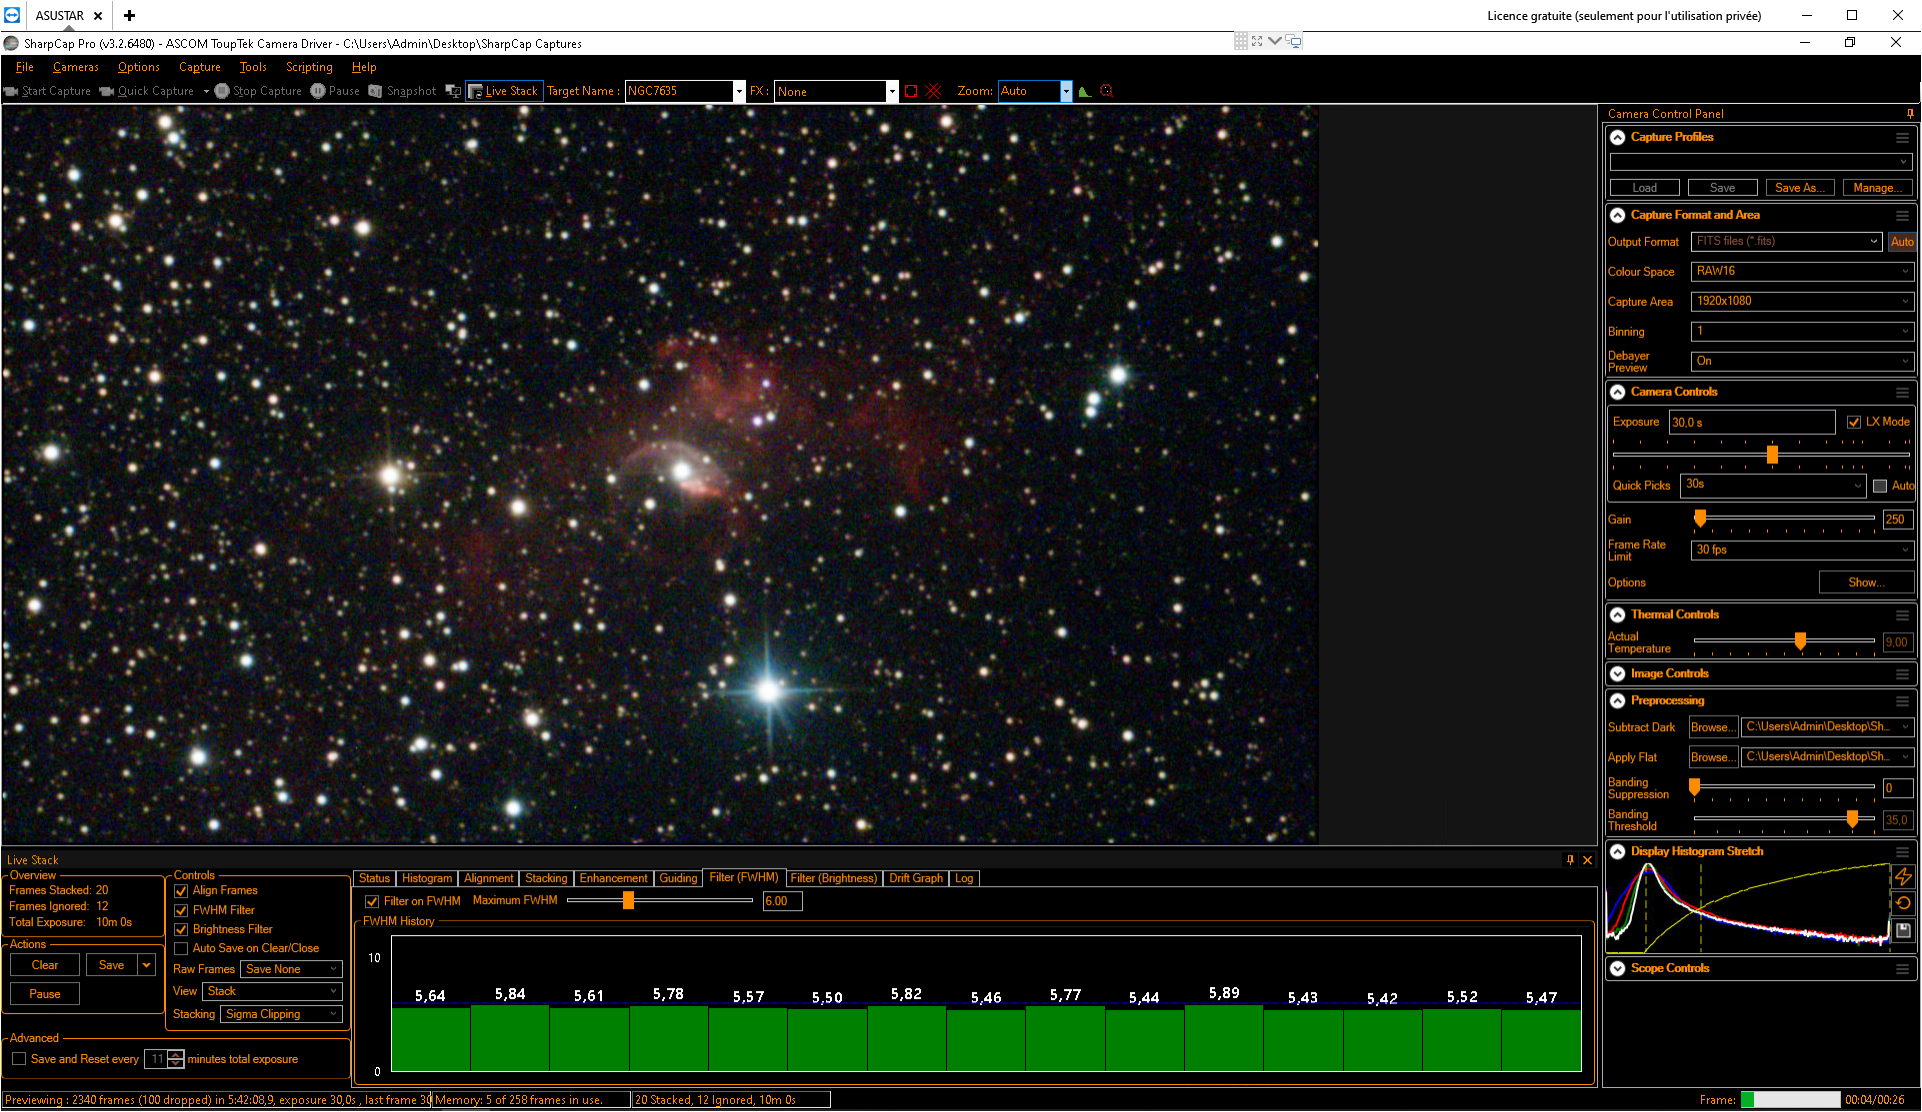Enable Auto Save on Clear/Close checkbox
Screen dimensions: 1922x1112
(181, 949)
